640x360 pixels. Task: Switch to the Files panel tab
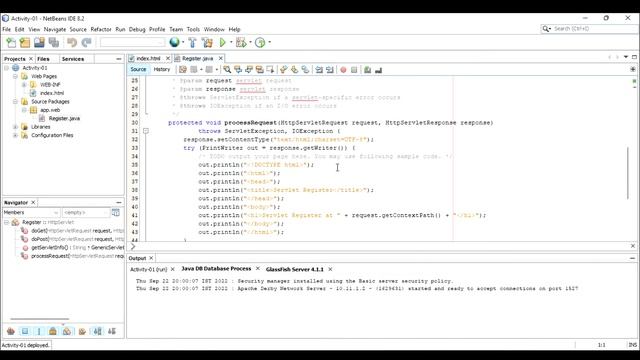point(43,59)
